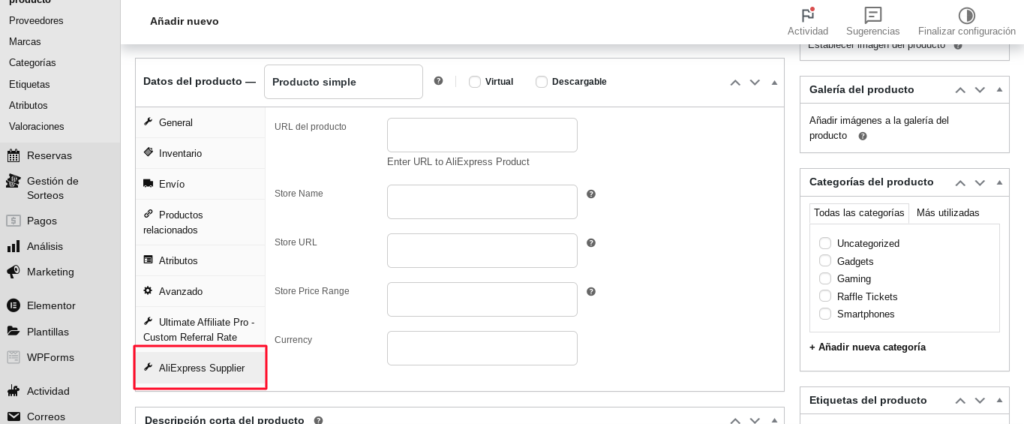
Task: Select the AliExpress Supplier tab
Action: 200,368
